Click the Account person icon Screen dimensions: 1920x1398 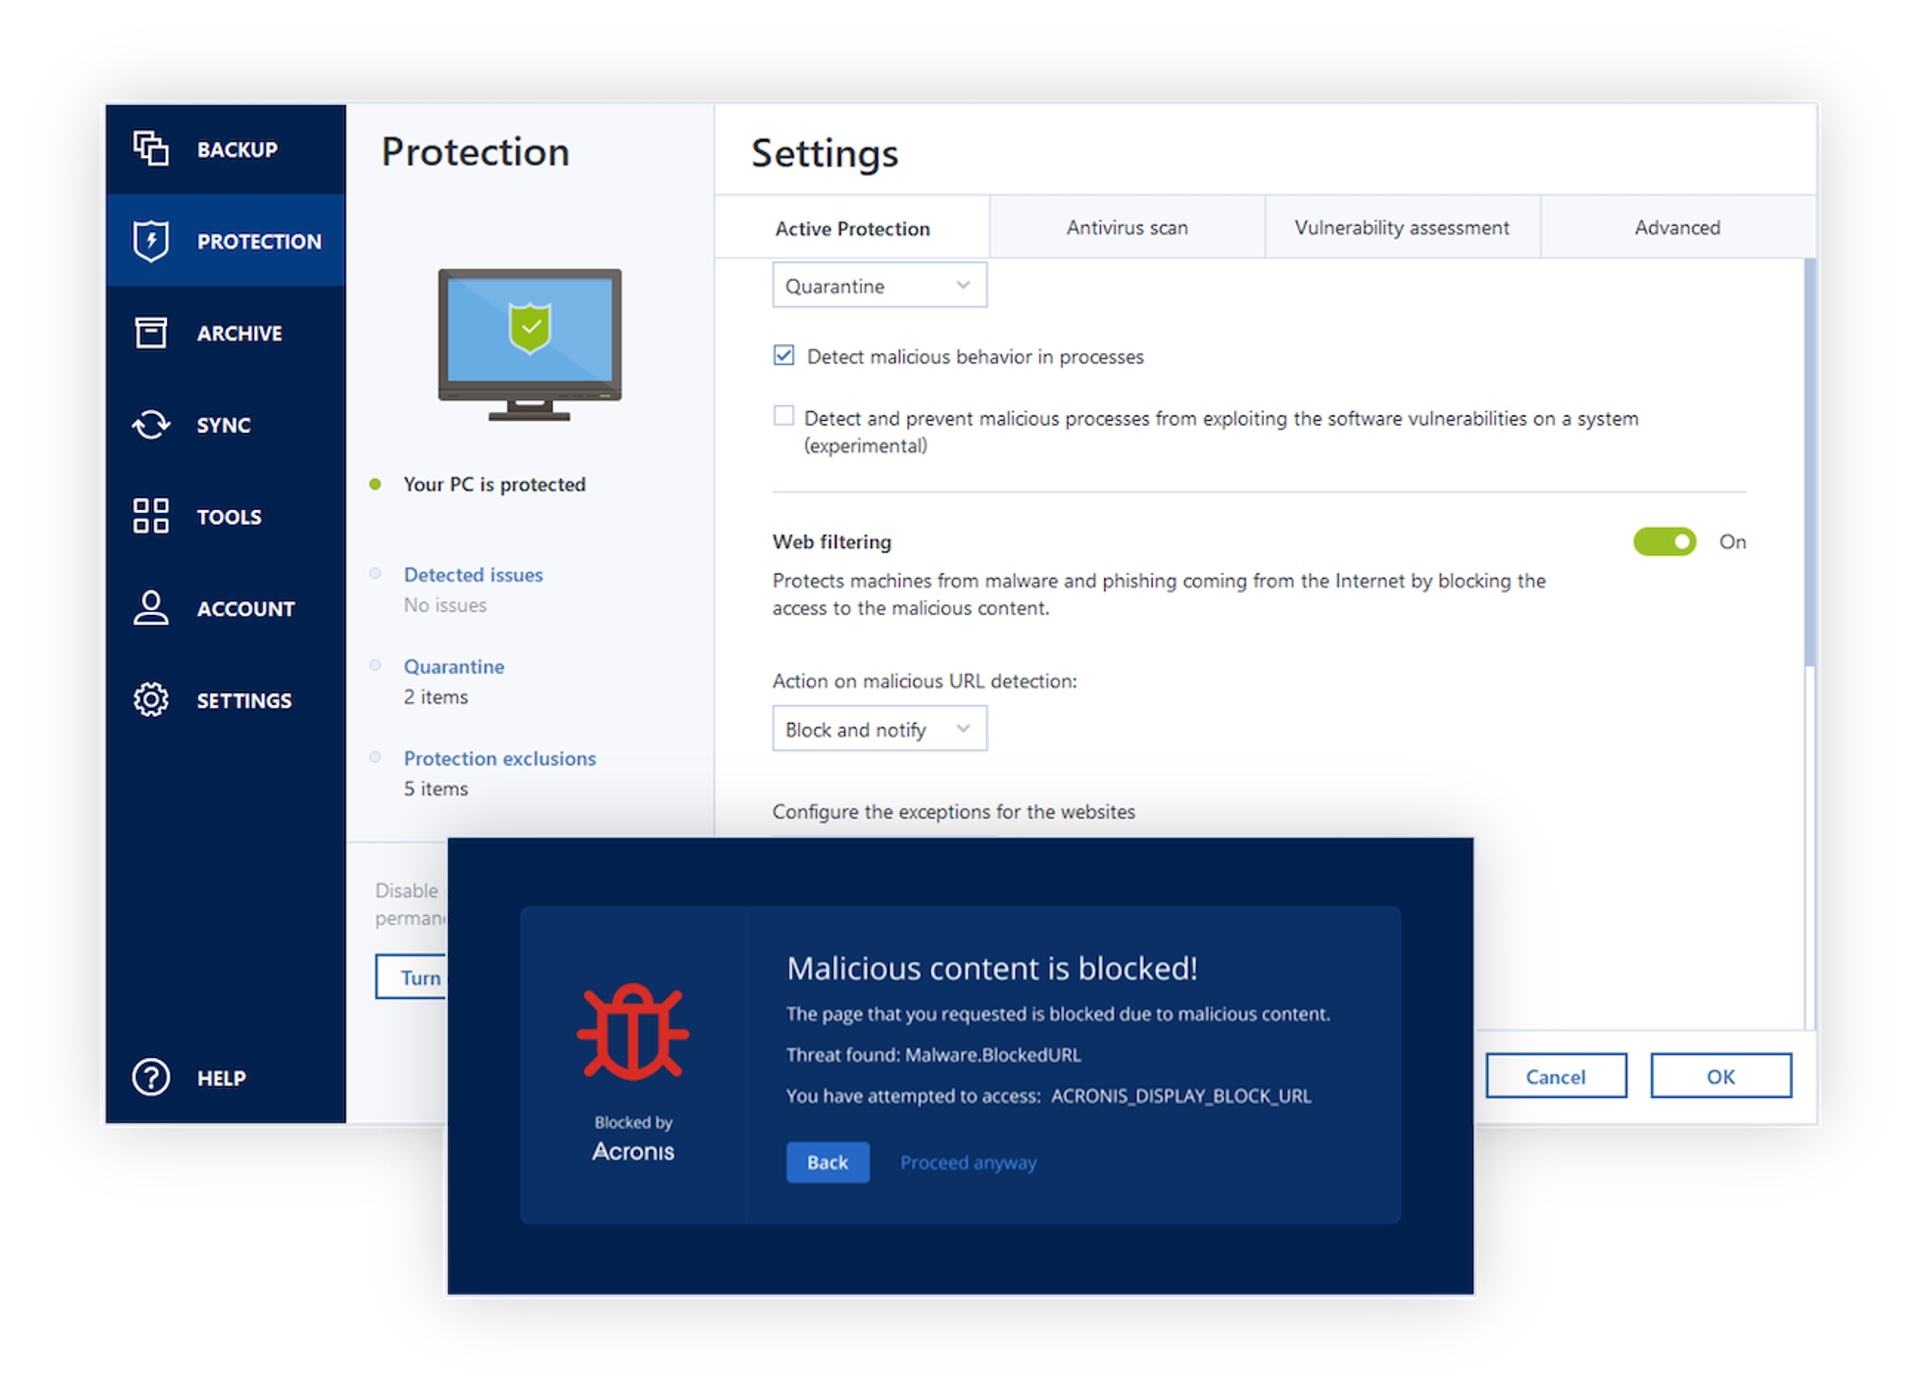point(150,608)
